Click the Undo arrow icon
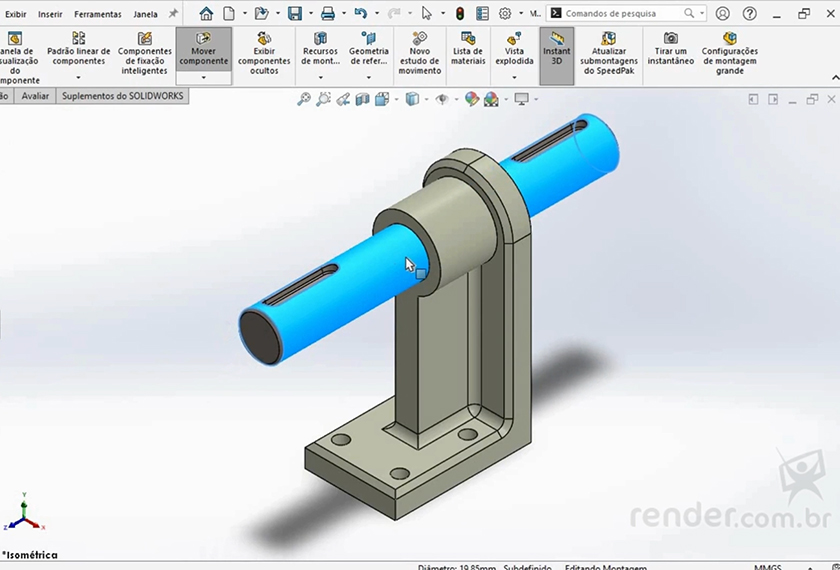The image size is (840, 570). (360, 14)
